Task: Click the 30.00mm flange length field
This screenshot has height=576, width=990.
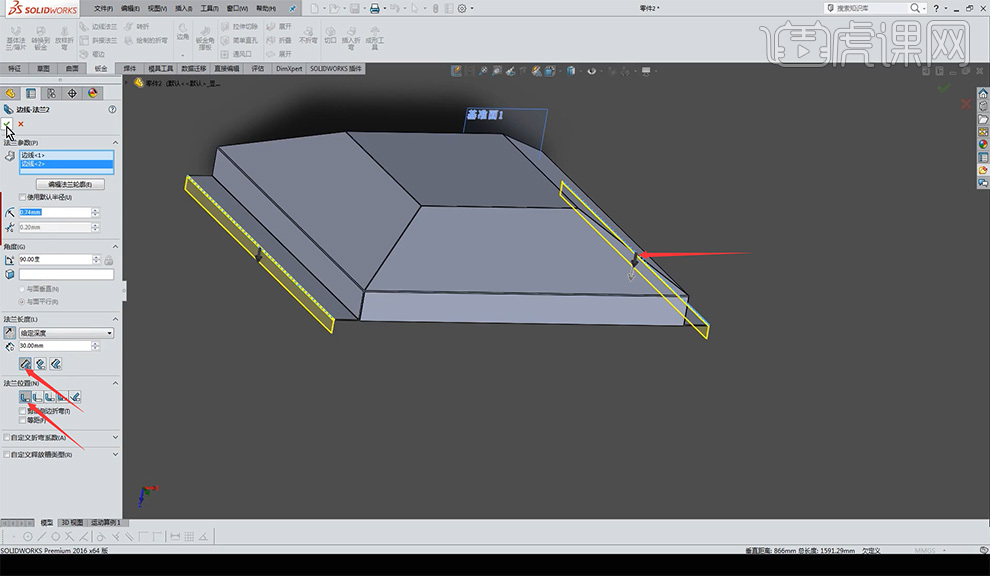Action: 54,346
